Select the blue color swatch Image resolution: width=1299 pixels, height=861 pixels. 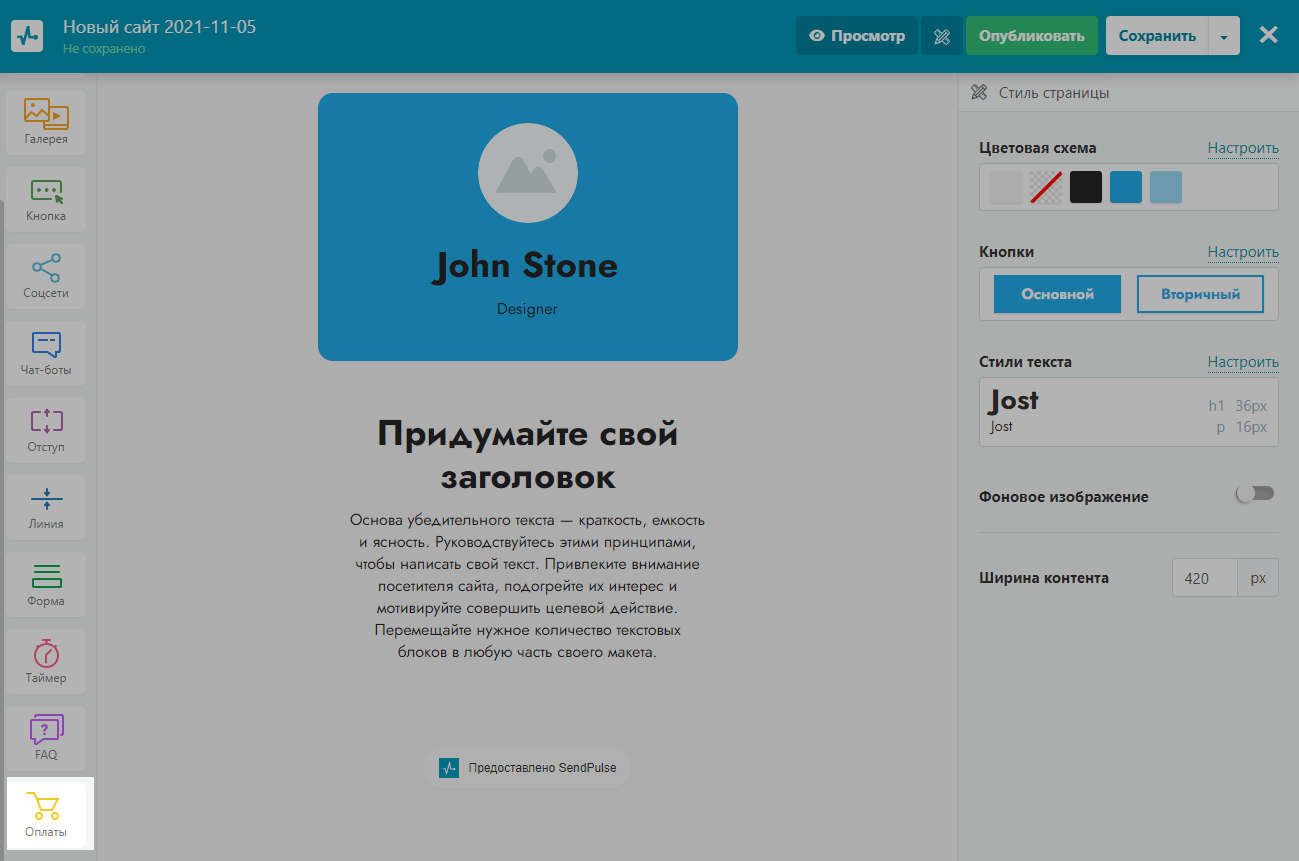click(1126, 187)
